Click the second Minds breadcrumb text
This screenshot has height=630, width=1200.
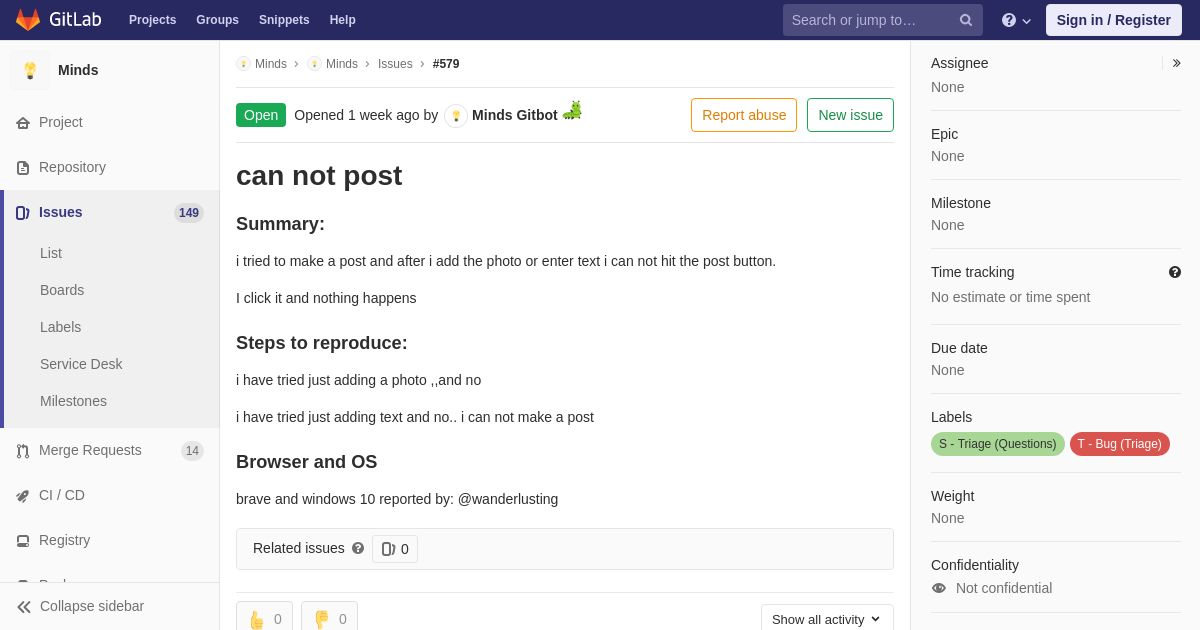(x=342, y=64)
